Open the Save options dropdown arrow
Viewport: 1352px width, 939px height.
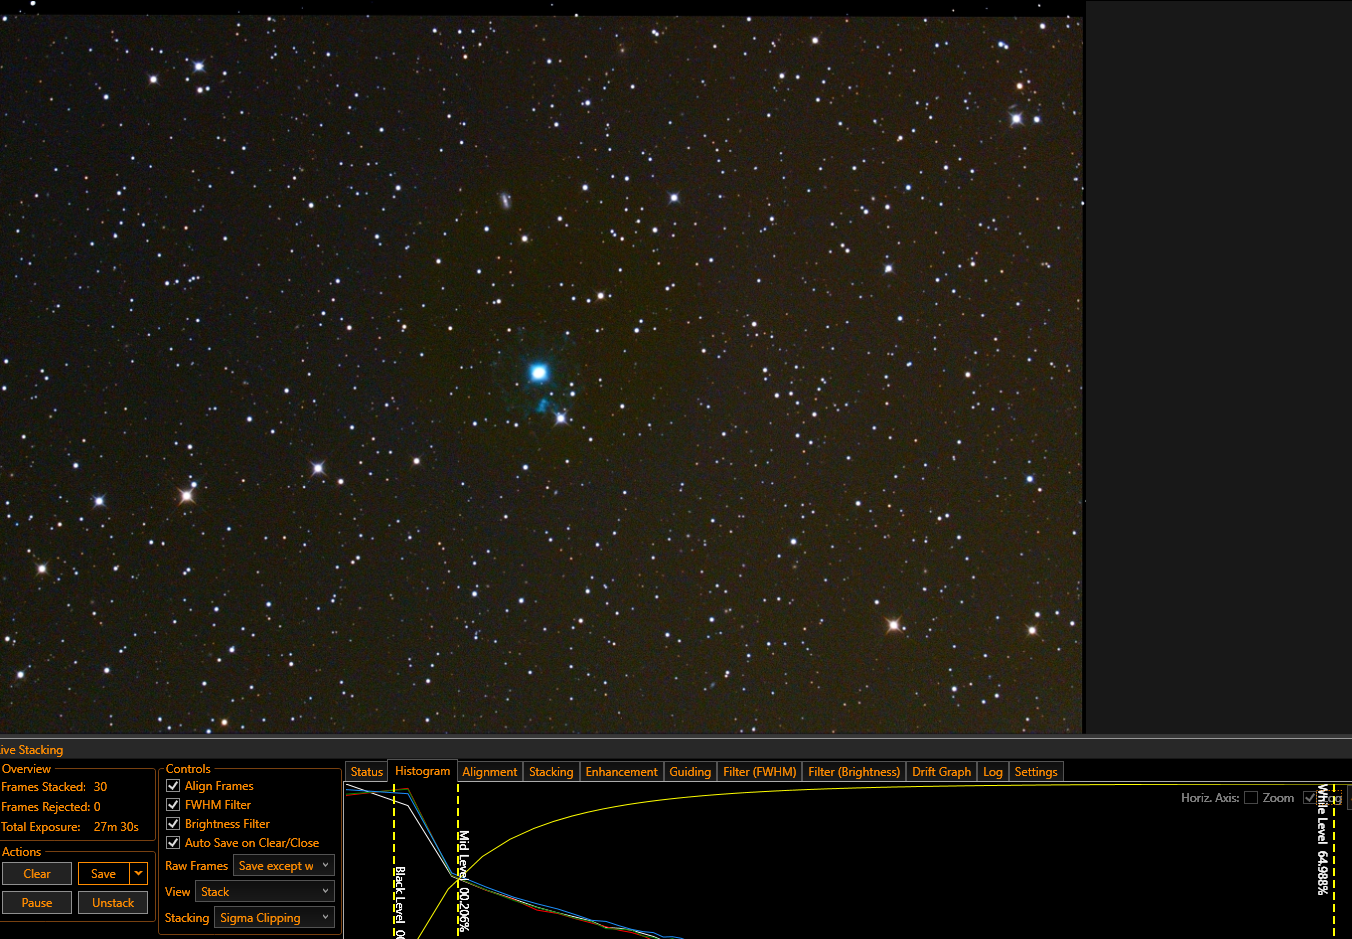point(139,874)
